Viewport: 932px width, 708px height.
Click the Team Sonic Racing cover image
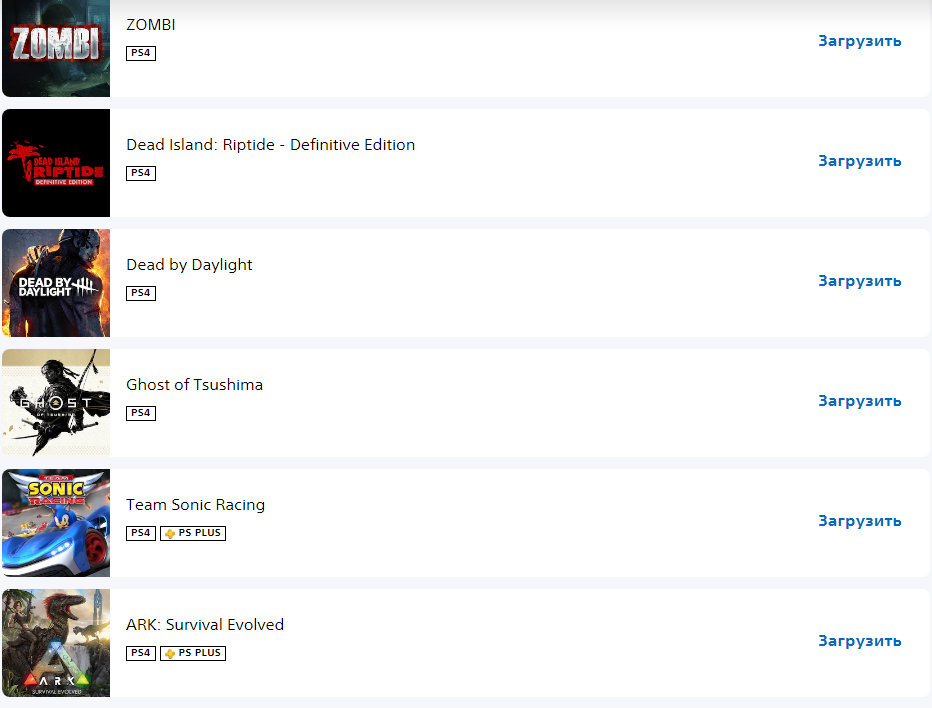[56, 523]
